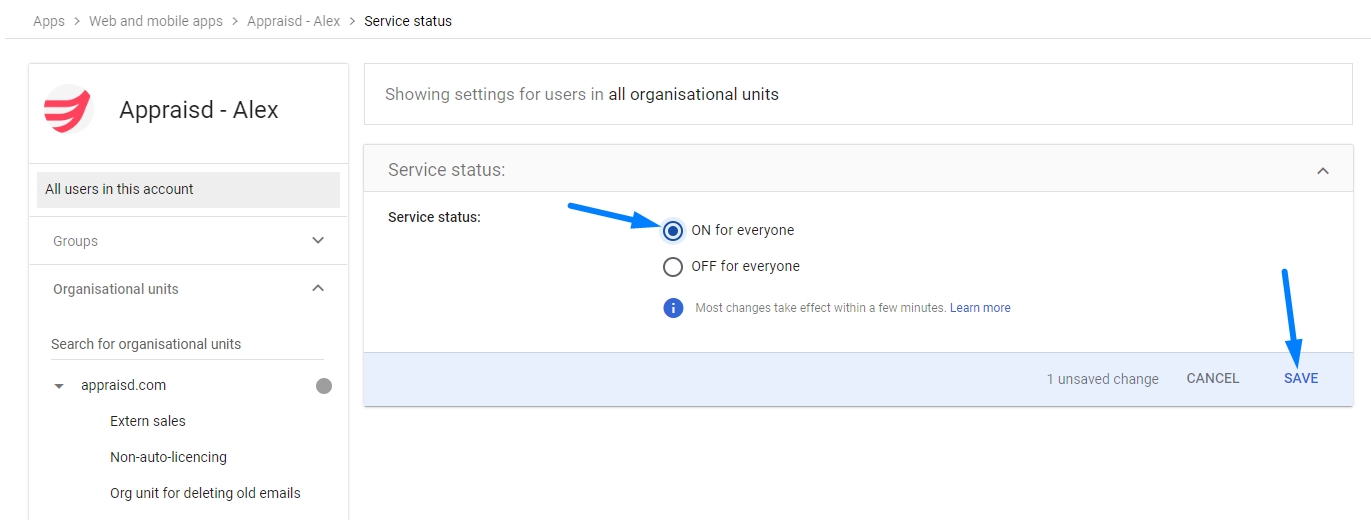Click Search for organisational units field
Screen dimensions: 1371x520
[187, 344]
